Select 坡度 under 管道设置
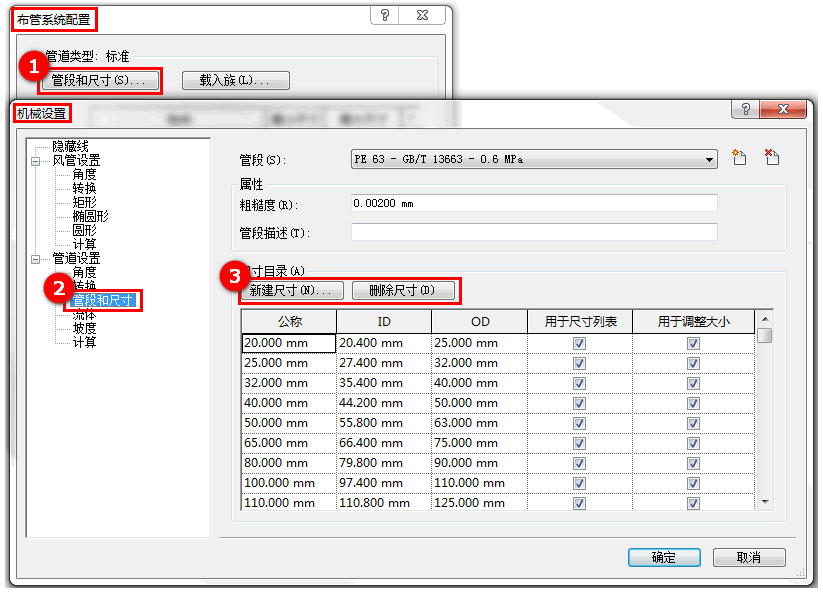The height and width of the screenshot is (592, 823). 84,328
